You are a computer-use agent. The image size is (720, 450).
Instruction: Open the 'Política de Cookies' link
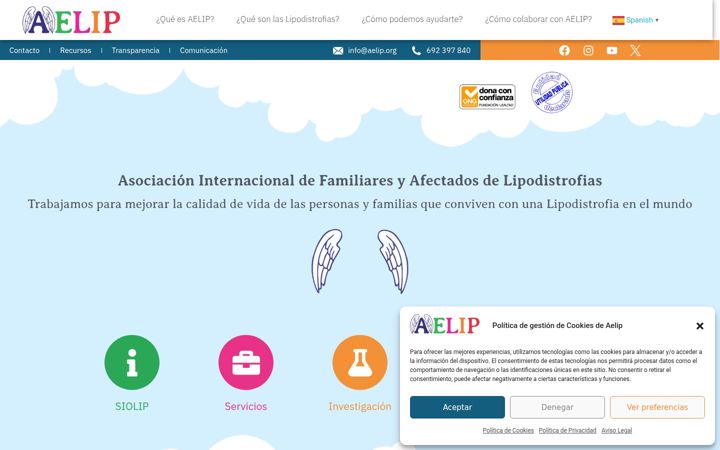point(508,431)
